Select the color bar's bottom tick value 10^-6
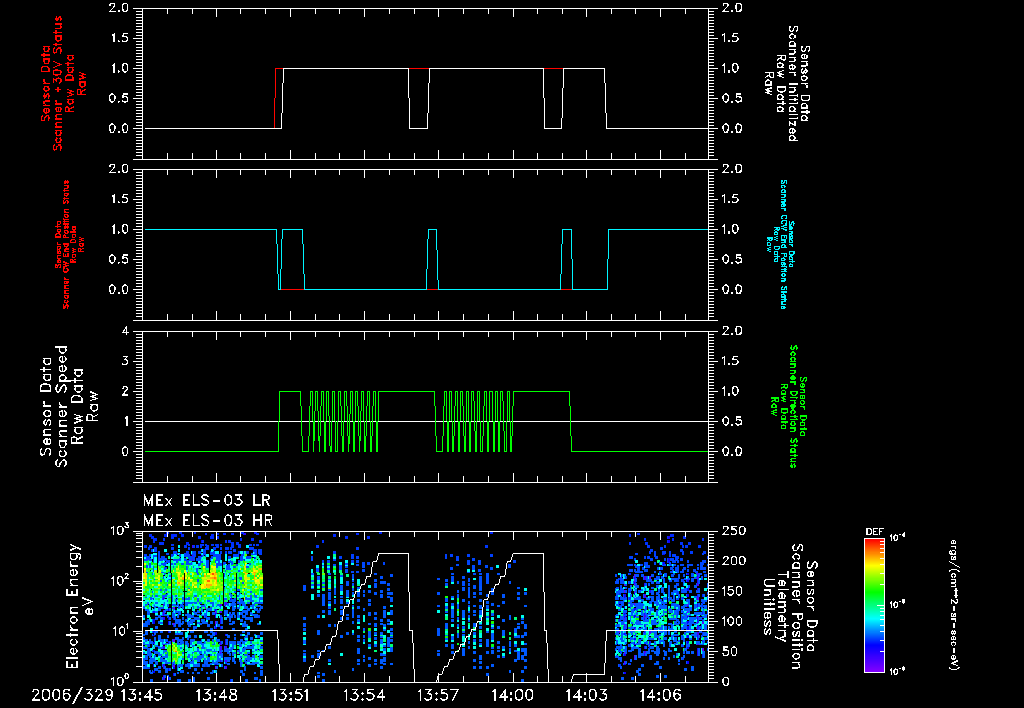Screen dimensions: 1024x708 [x=898, y=671]
